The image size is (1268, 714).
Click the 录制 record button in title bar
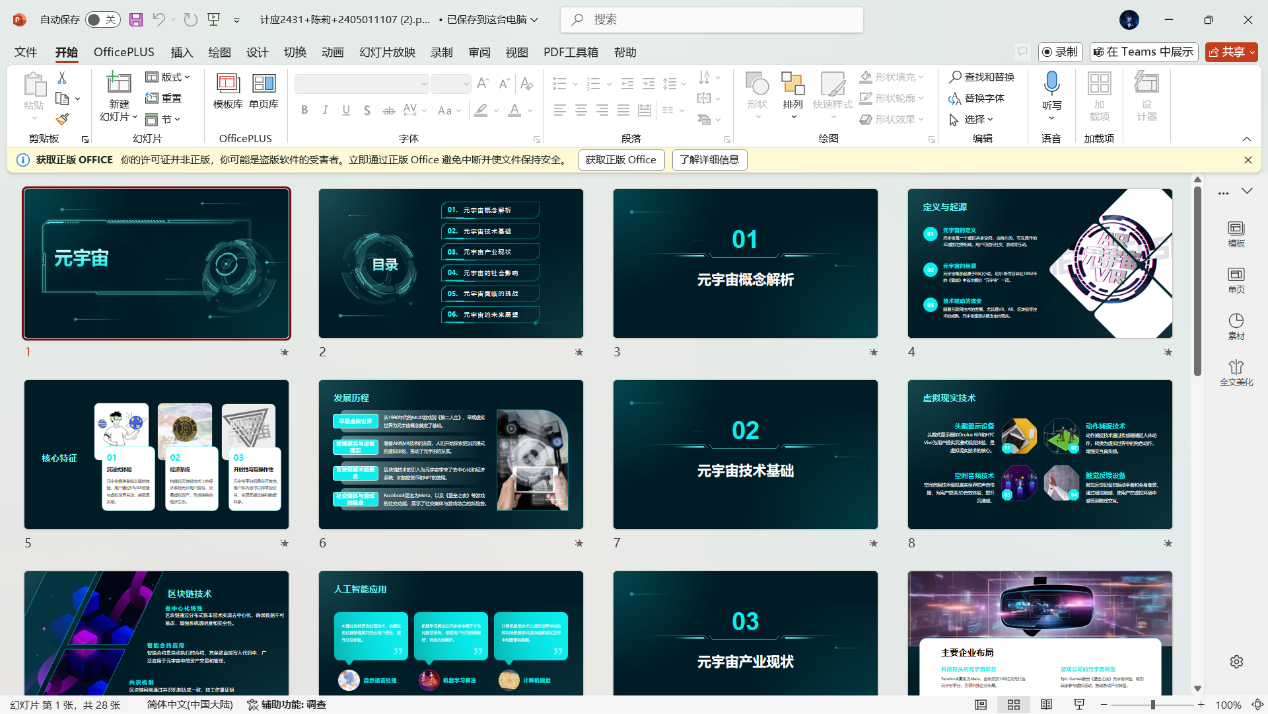(x=1060, y=52)
